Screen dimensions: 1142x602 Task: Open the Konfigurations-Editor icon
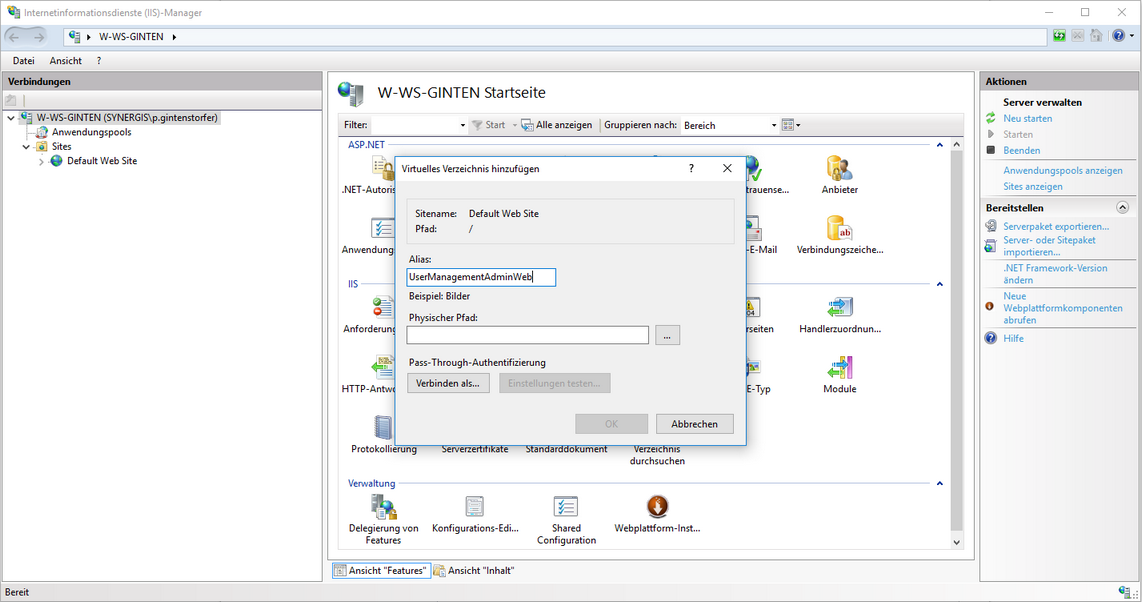475,508
